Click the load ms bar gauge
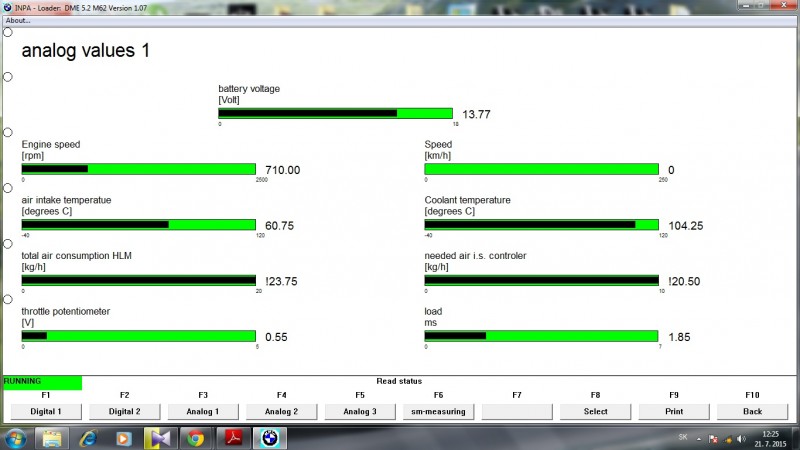This screenshot has height=450, width=800. point(541,336)
